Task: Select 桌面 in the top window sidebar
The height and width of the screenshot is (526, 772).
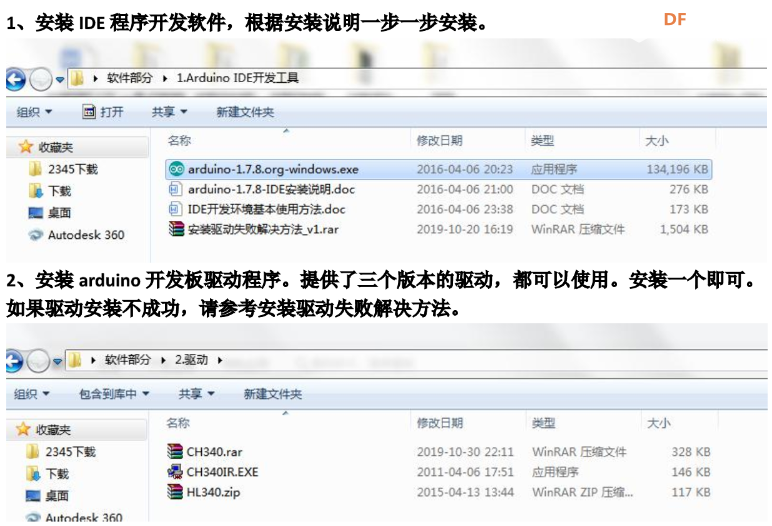Action: [50, 213]
